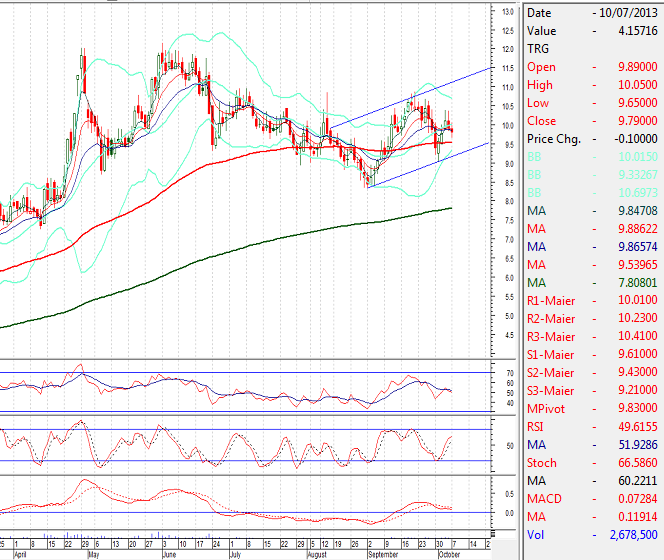Click the Date row showing 10/07/2013
The width and height of the screenshot is (664, 560).
[x=592, y=13]
